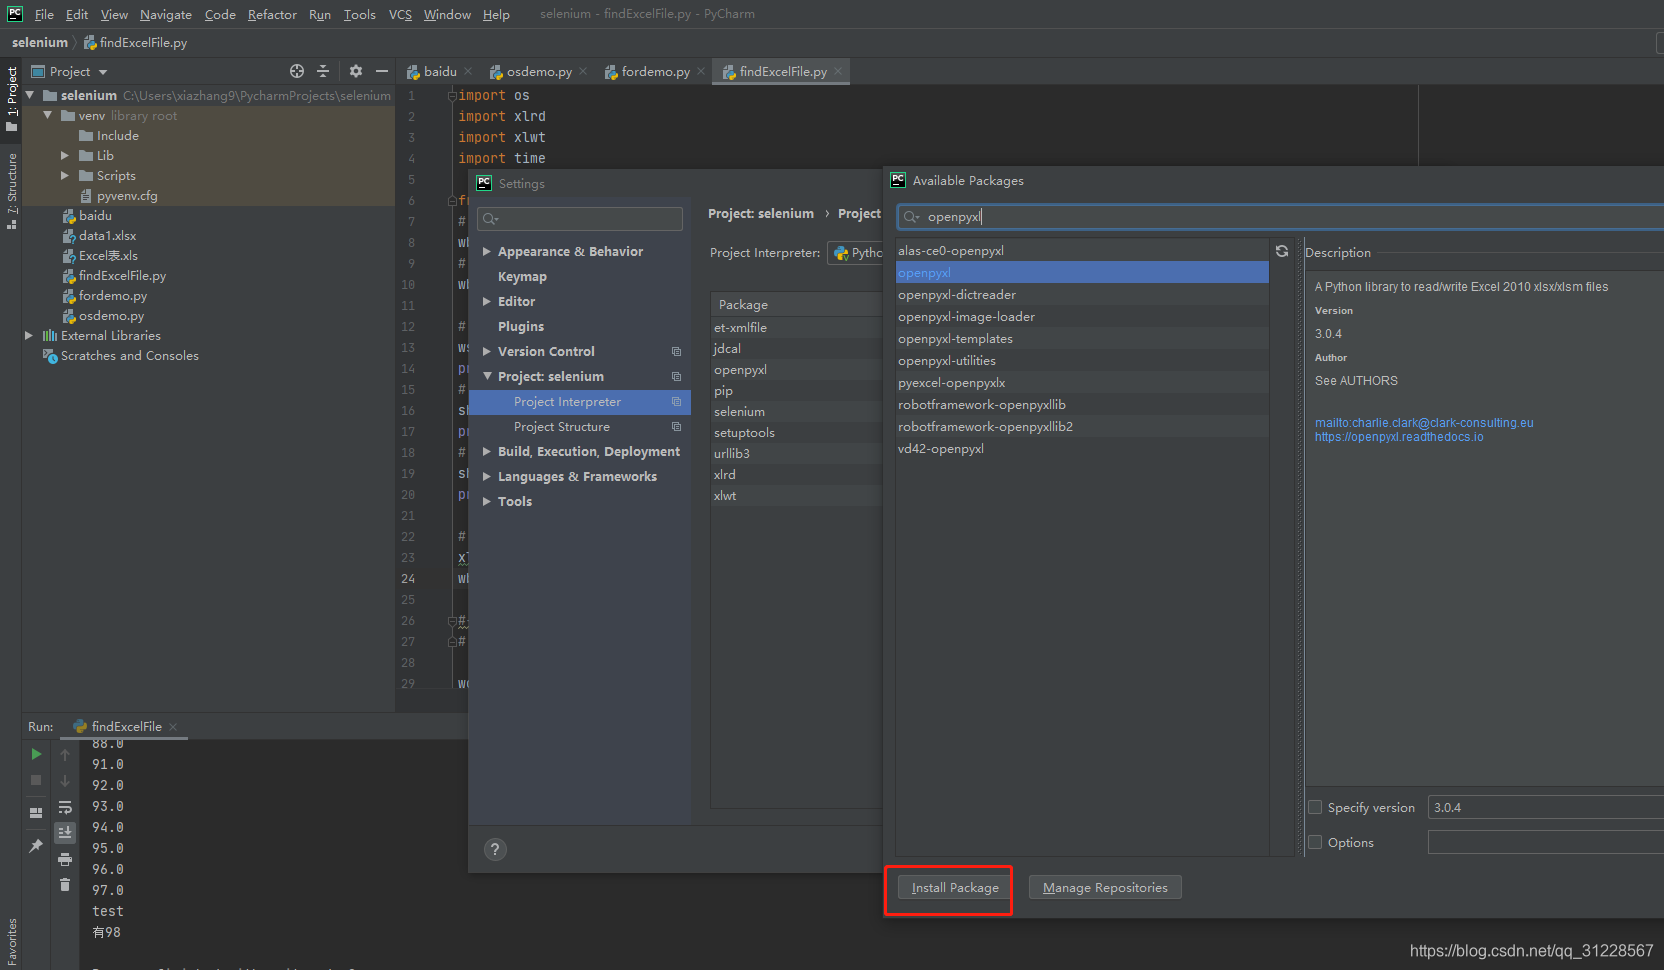The image size is (1664, 970).
Task: Click the collapse all icon in Project panel
Action: 323,71
